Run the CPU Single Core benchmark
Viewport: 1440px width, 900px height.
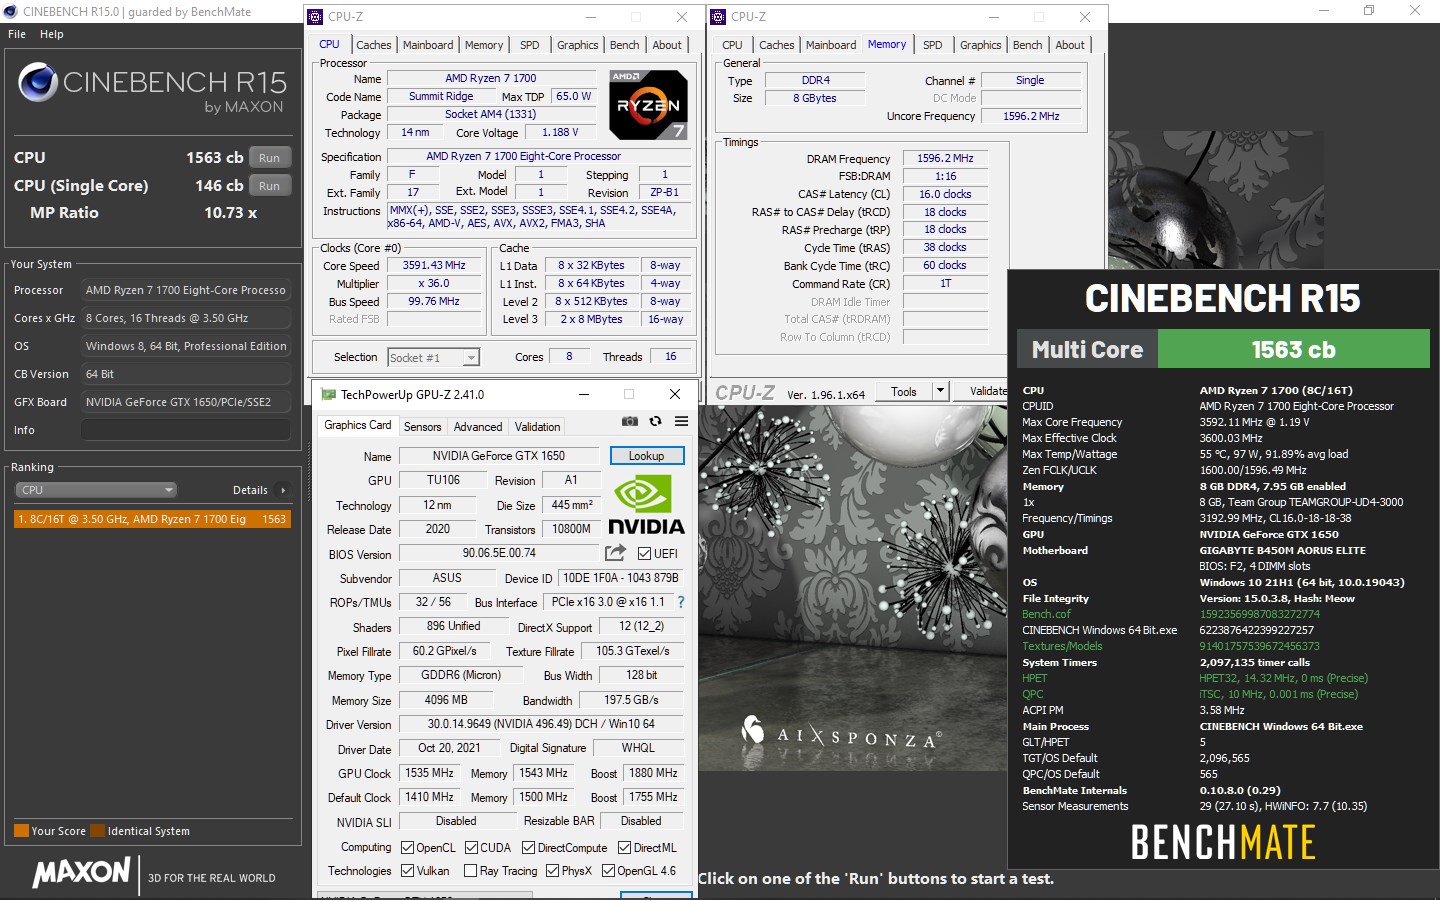click(x=270, y=186)
